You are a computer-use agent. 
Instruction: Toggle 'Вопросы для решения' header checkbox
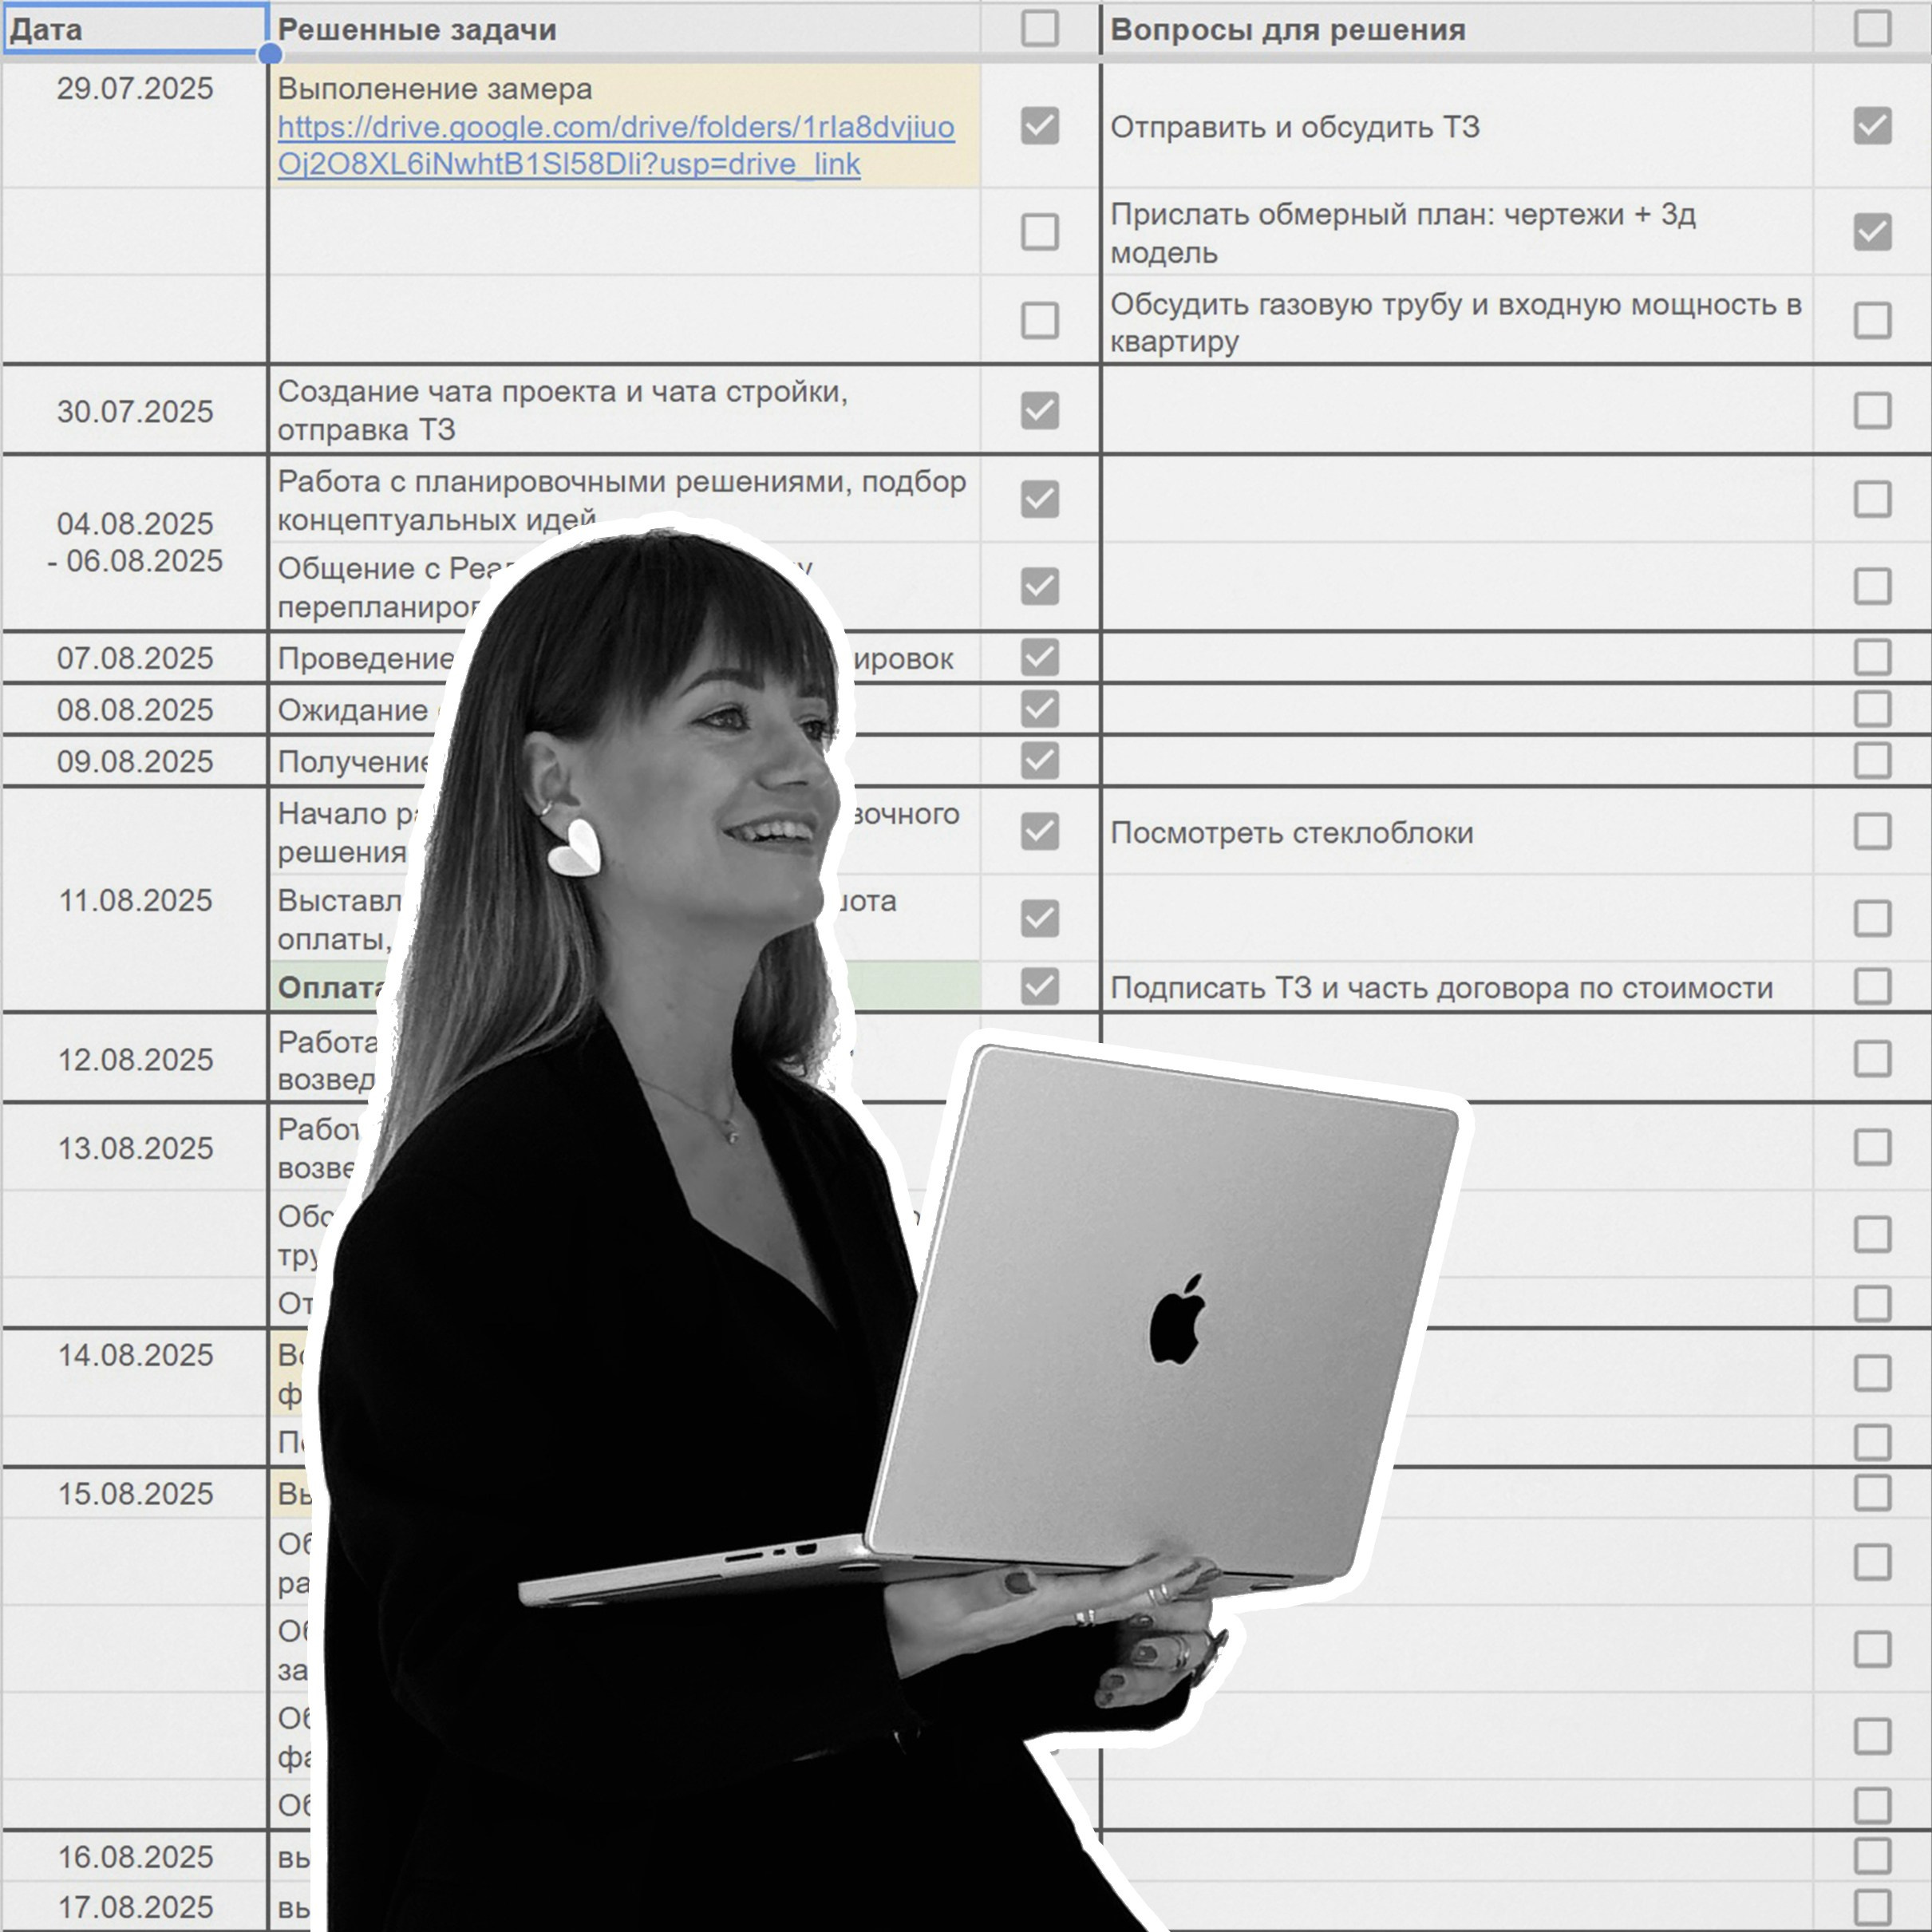1872,28
